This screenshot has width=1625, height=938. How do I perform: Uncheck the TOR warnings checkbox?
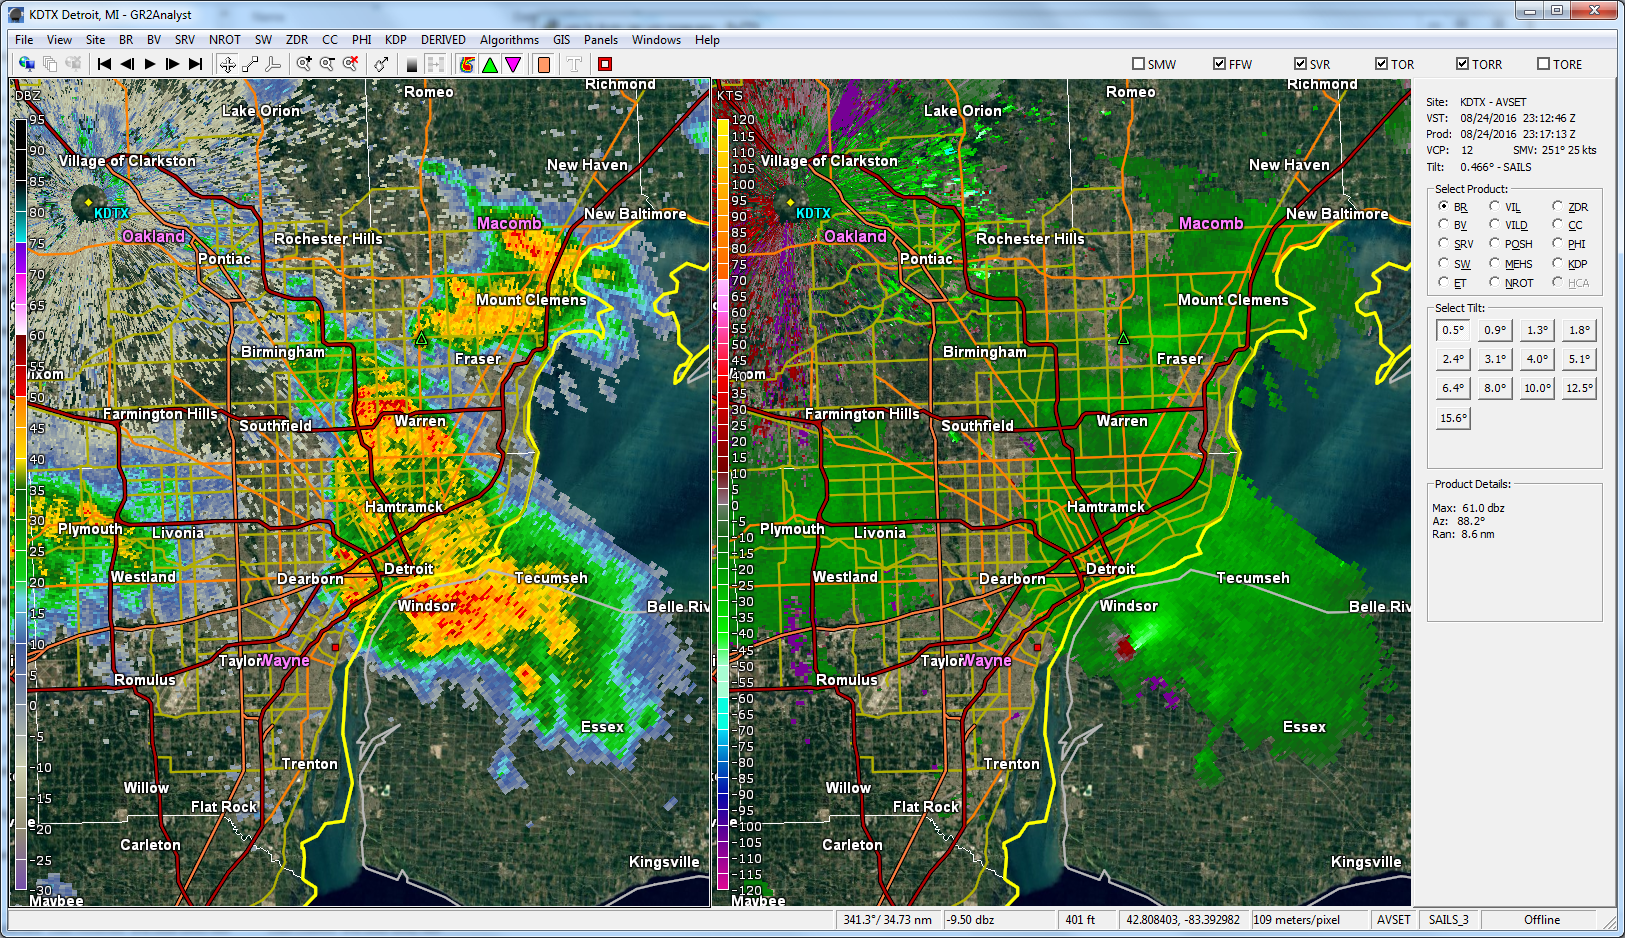pyautogui.click(x=1381, y=64)
